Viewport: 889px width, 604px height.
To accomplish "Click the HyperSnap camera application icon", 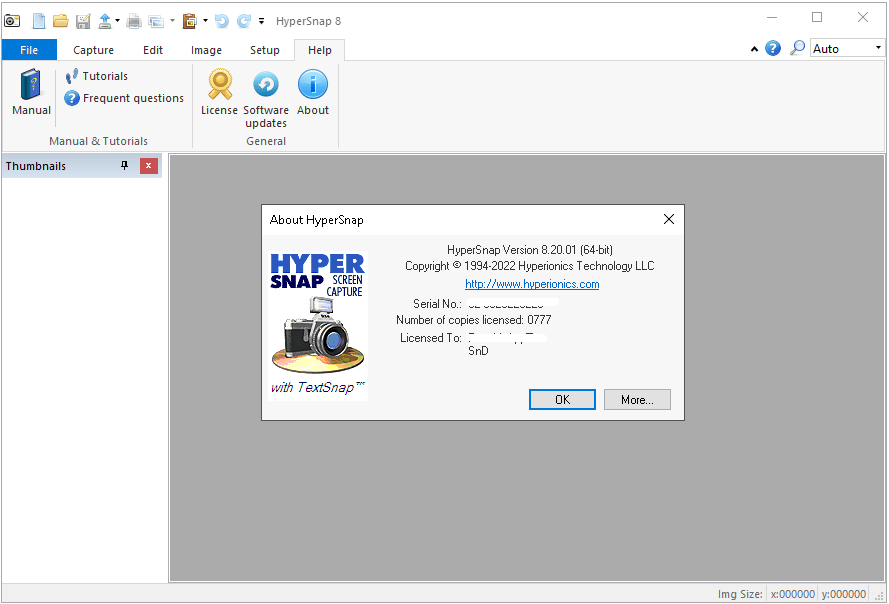I will tap(12, 21).
